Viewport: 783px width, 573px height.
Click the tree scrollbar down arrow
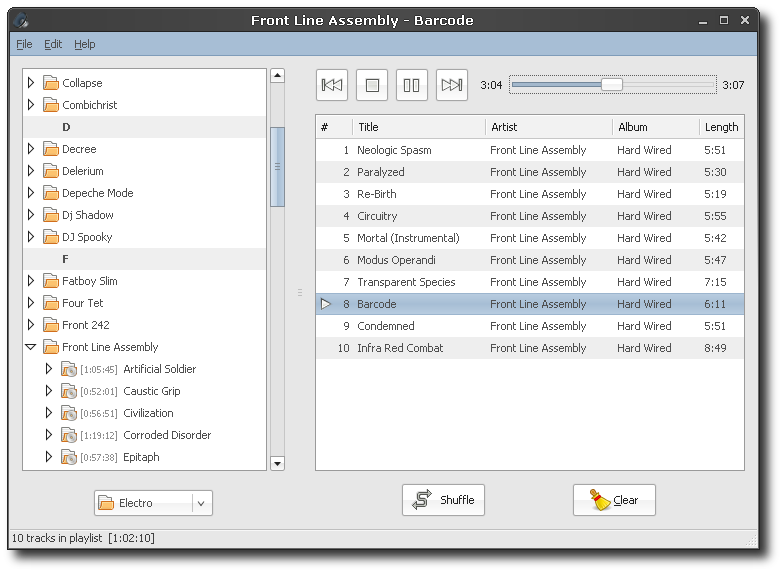277,463
